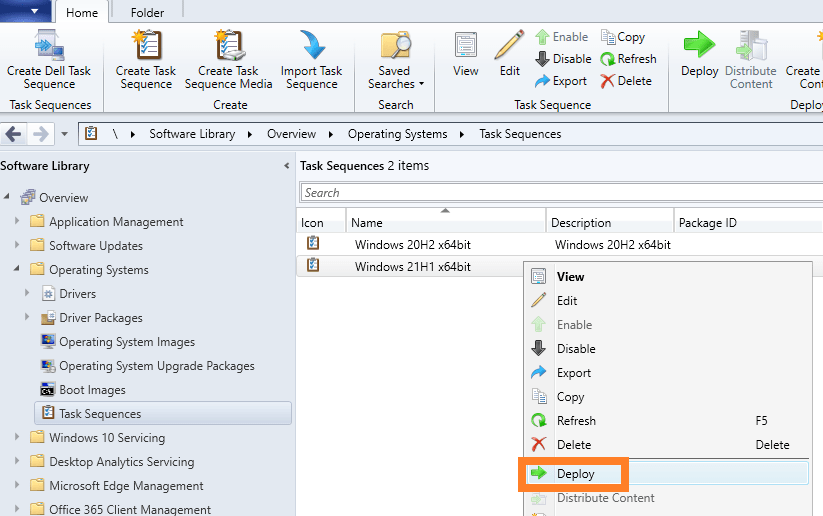Select Boot Images node
823x516 pixels.
pos(92,389)
